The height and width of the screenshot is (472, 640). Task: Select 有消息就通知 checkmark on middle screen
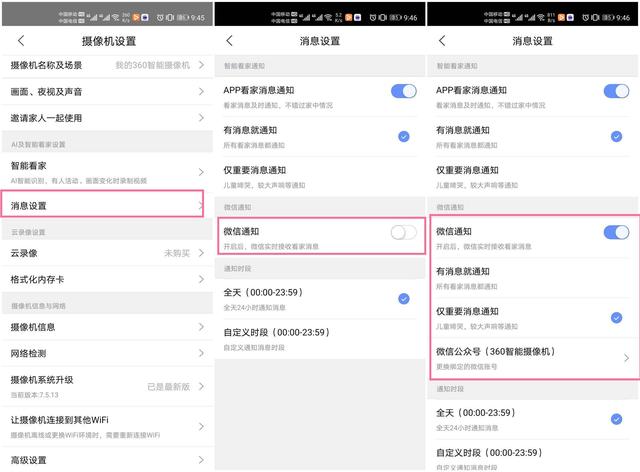coord(404,136)
